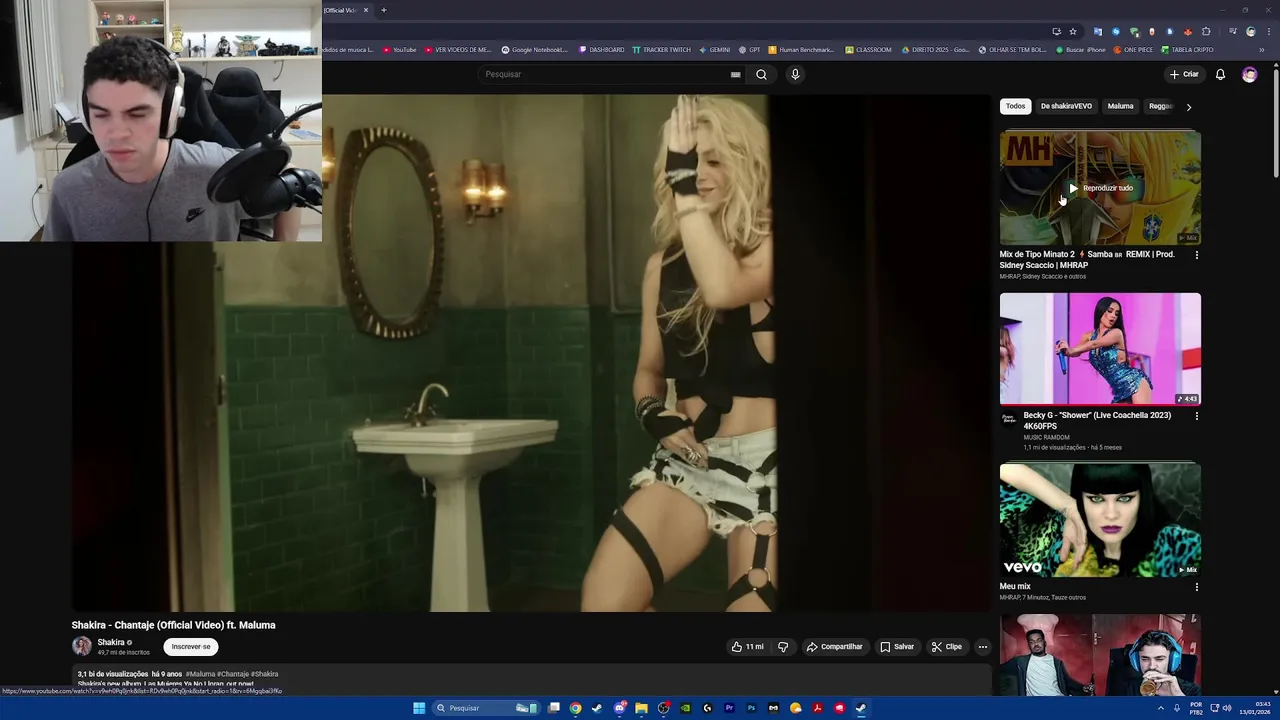Click the Mix de Tipo Minato 2 title
The image size is (1280, 720).
coord(1087,260)
